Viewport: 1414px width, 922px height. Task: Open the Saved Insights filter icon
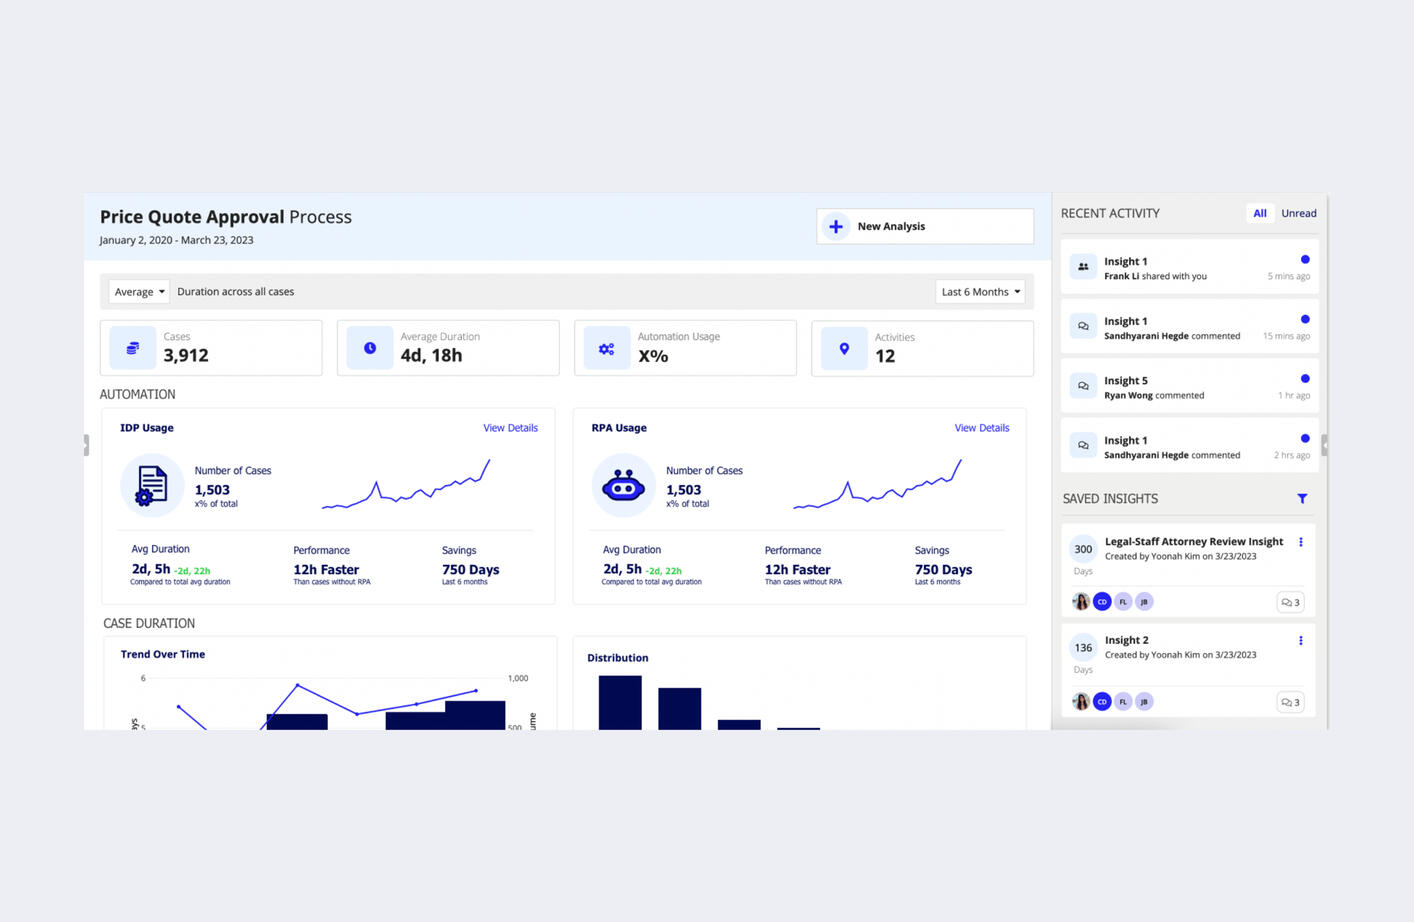click(1301, 497)
